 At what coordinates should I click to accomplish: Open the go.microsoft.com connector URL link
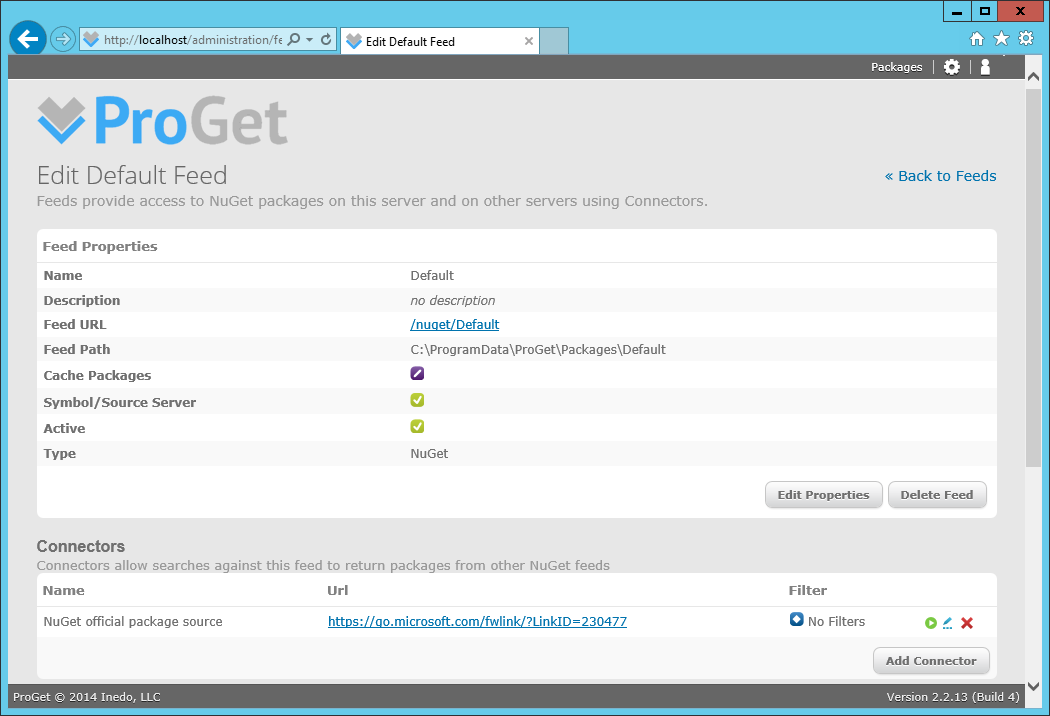pos(477,622)
